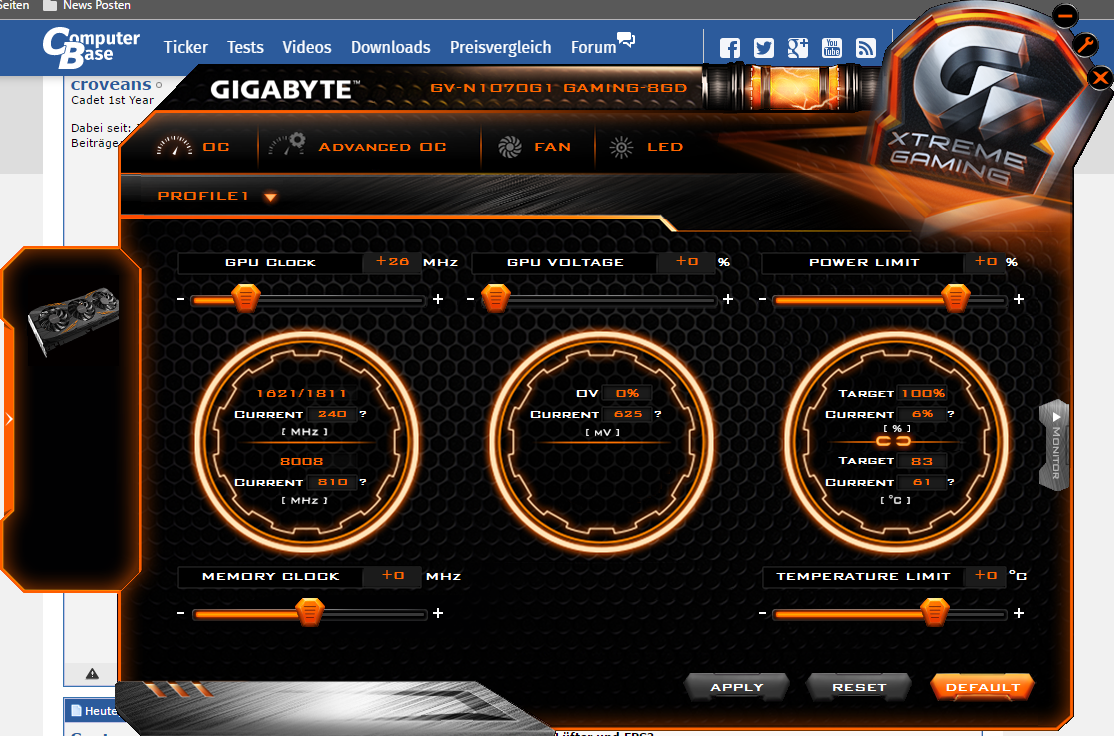
Task: Open Downloads in ComputerBase navigation
Action: (391, 48)
